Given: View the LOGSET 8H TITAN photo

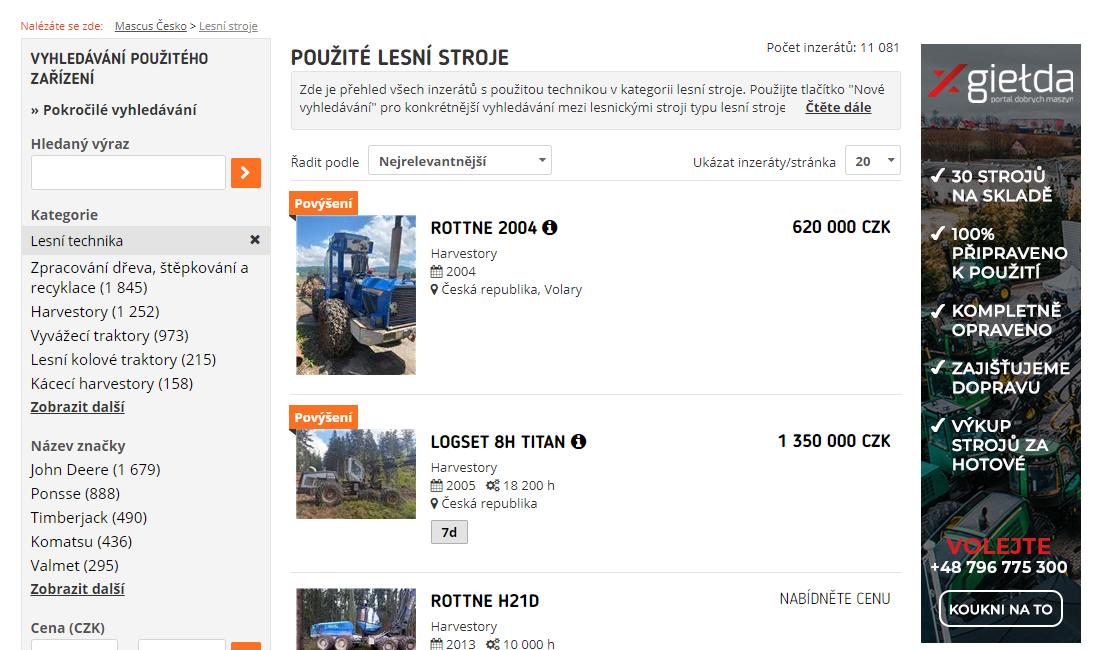Looking at the screenshot, I should click(356, 474).
